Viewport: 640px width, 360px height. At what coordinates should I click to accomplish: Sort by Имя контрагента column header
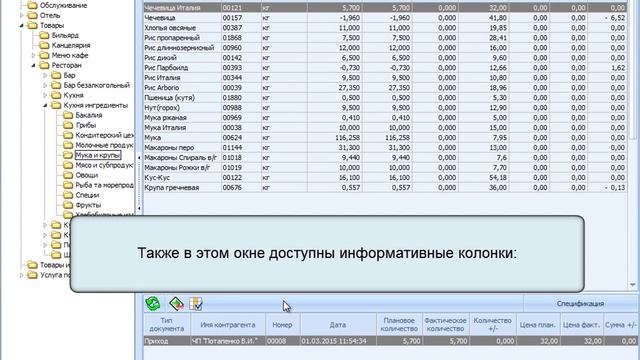[228, 324]
